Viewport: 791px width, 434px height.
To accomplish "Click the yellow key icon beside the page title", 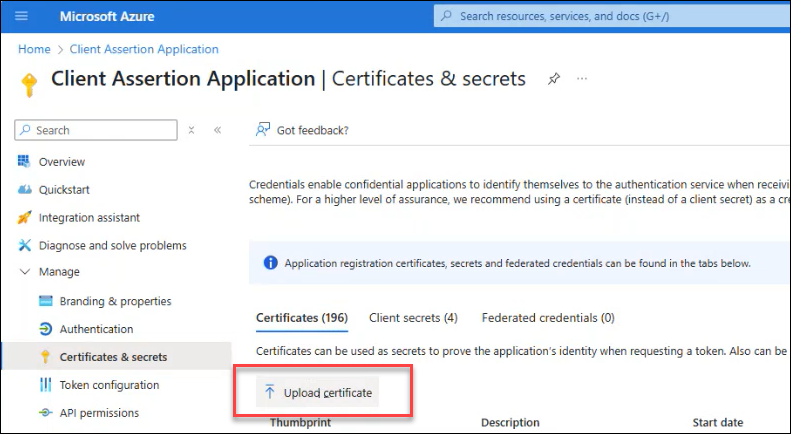I will coord(29,85).
